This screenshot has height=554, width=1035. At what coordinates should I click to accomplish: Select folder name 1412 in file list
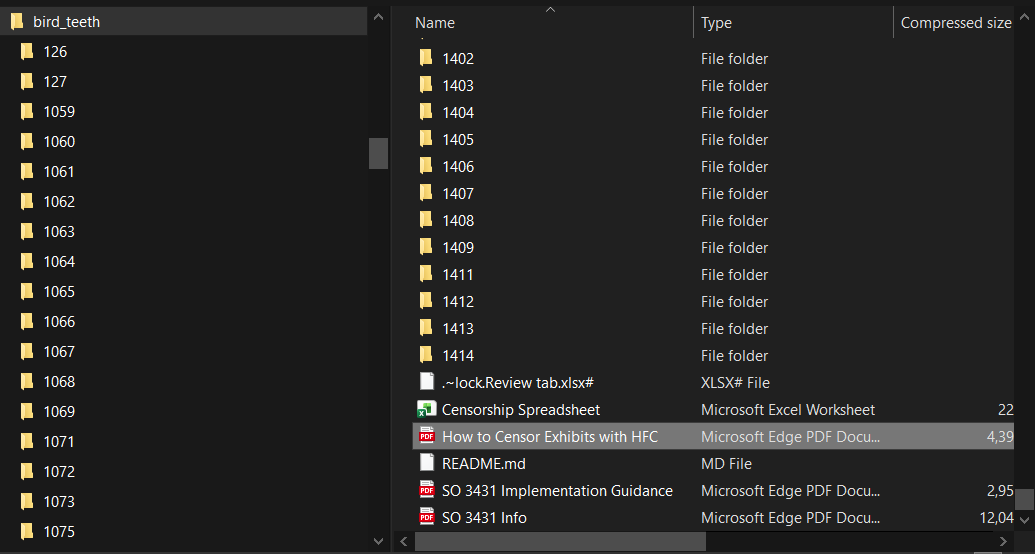point(458,302)
